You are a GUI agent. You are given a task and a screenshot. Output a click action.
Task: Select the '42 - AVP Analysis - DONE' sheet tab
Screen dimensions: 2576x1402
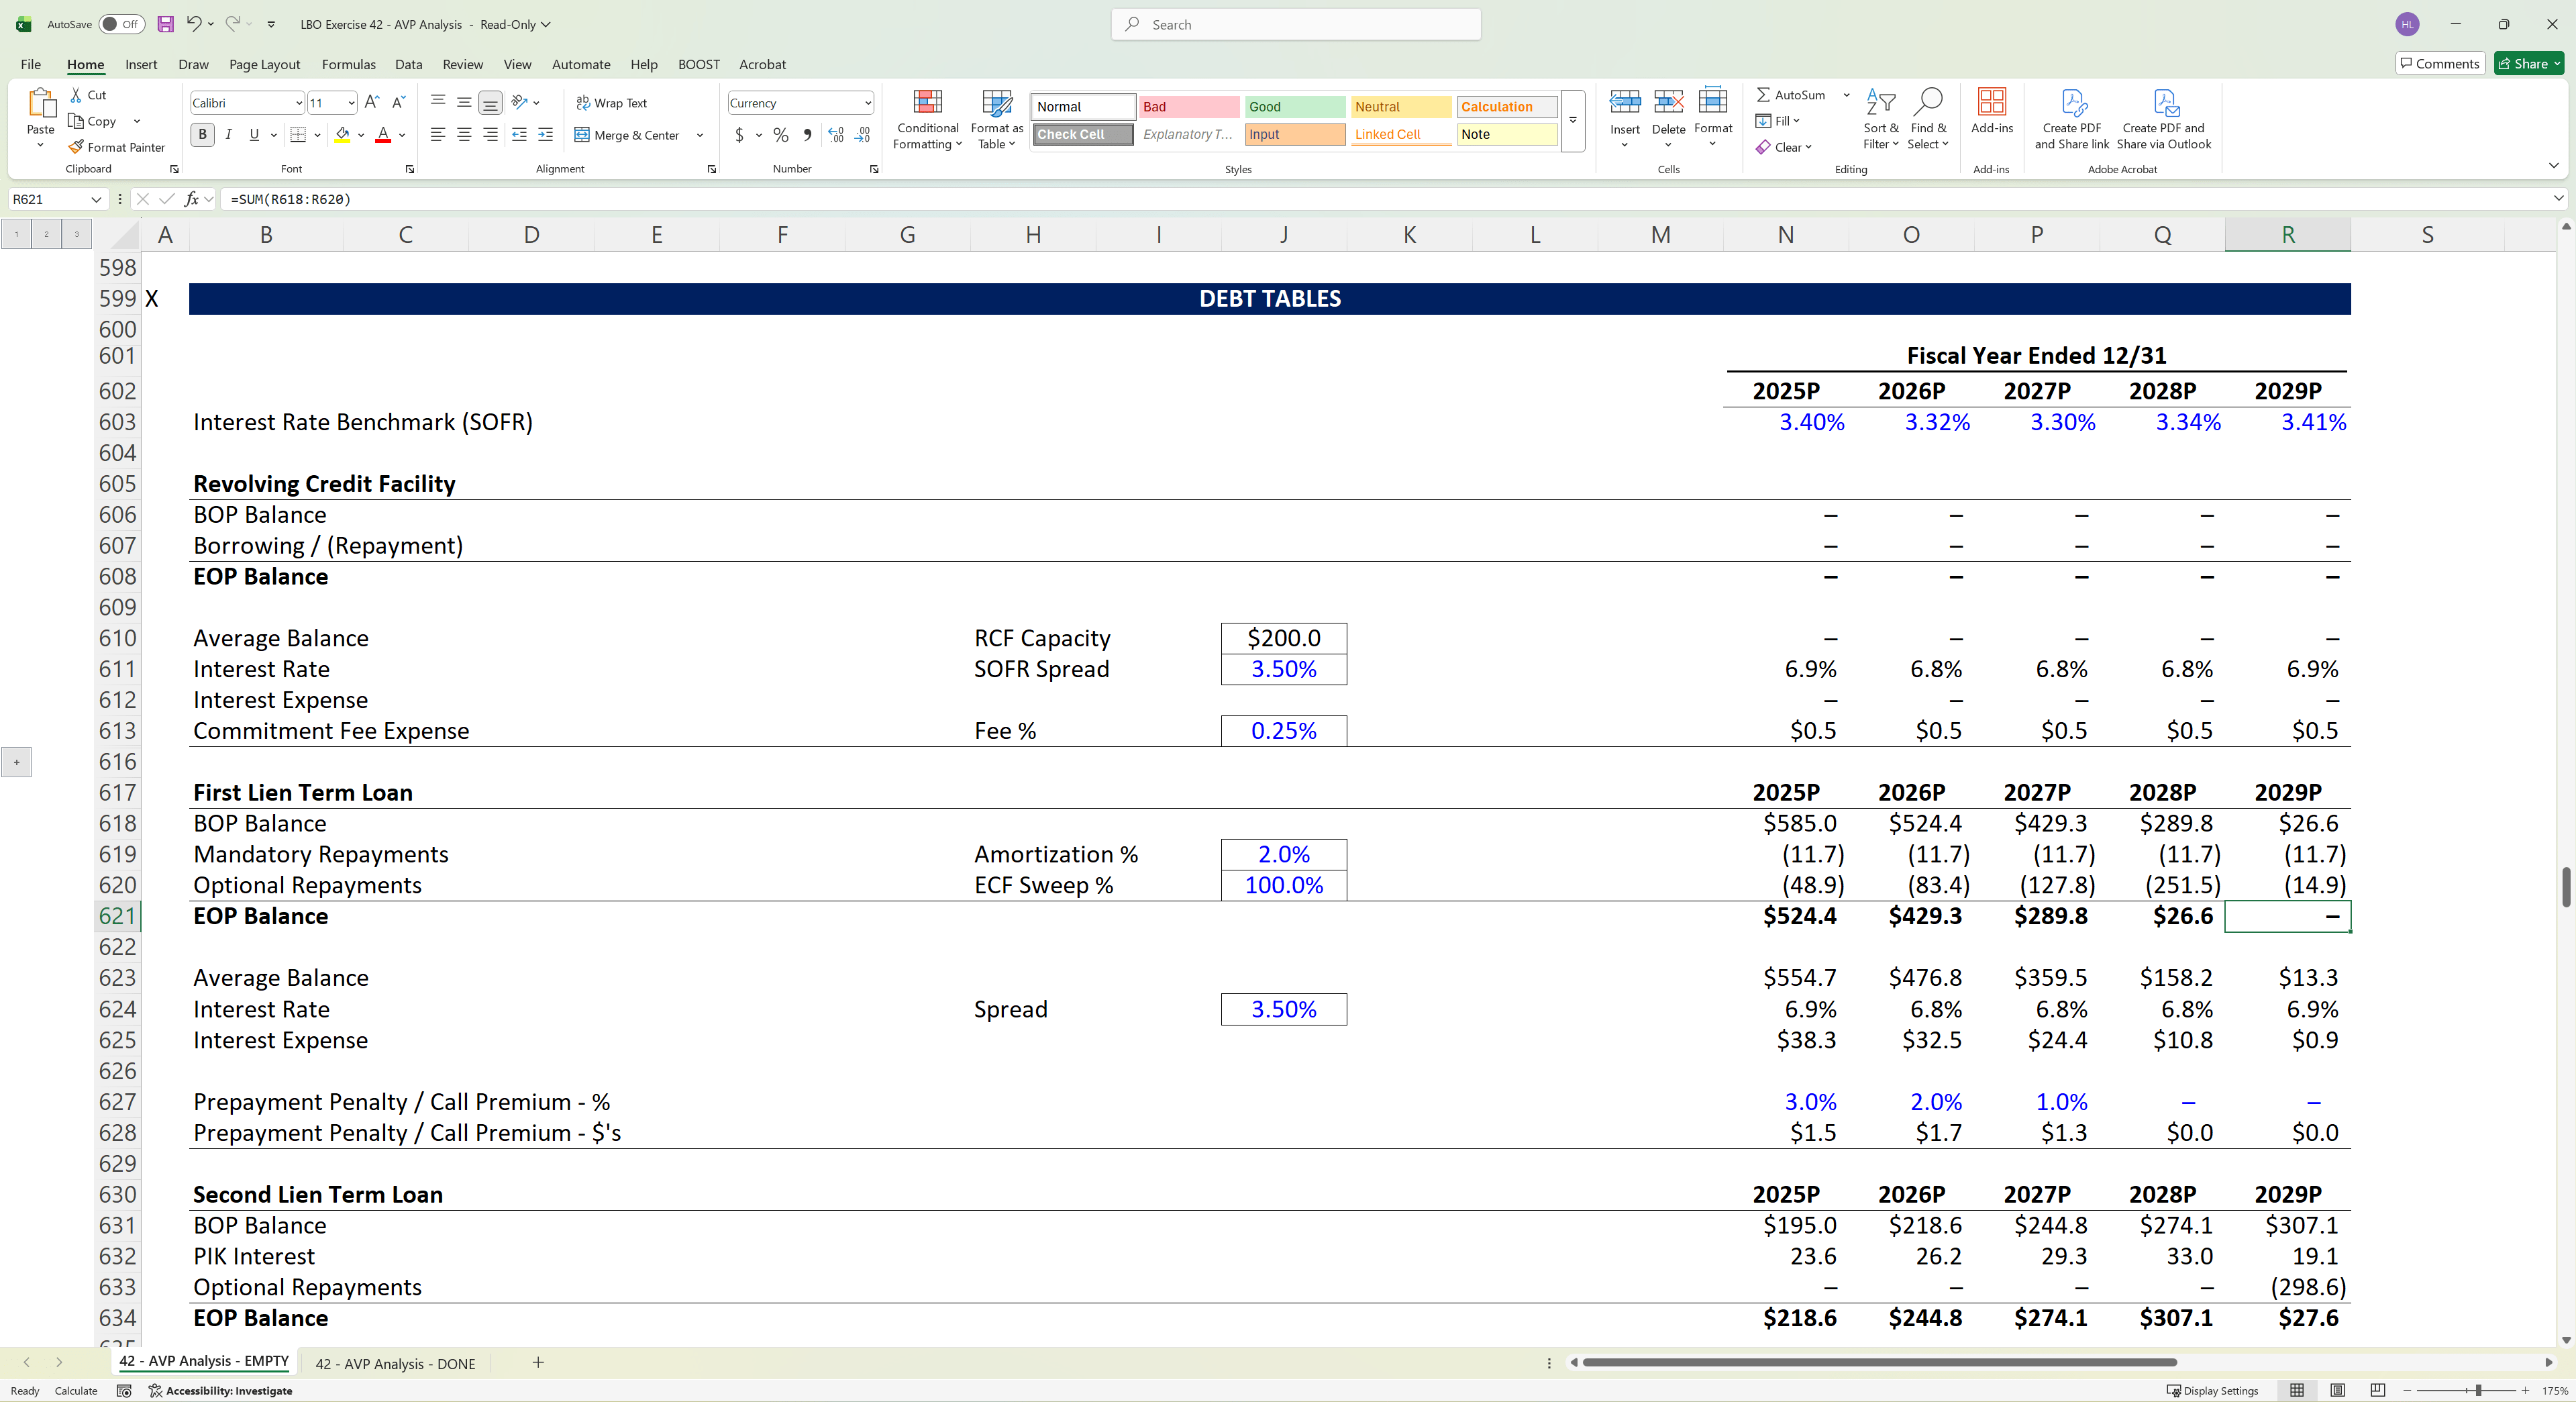point(396,1363)
